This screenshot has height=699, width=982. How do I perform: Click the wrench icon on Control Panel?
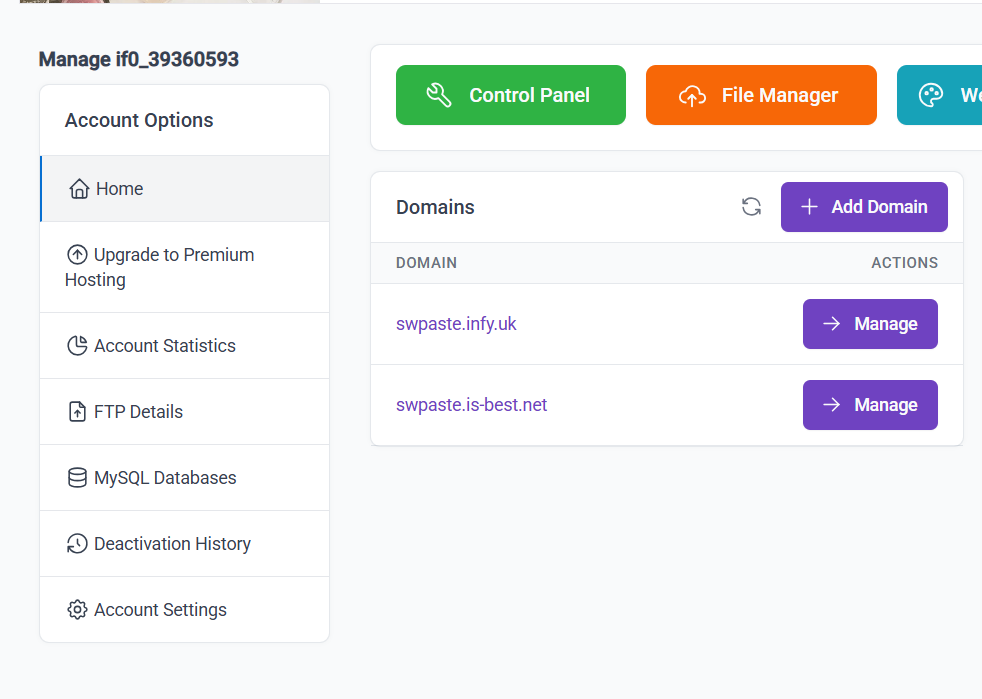439,95
